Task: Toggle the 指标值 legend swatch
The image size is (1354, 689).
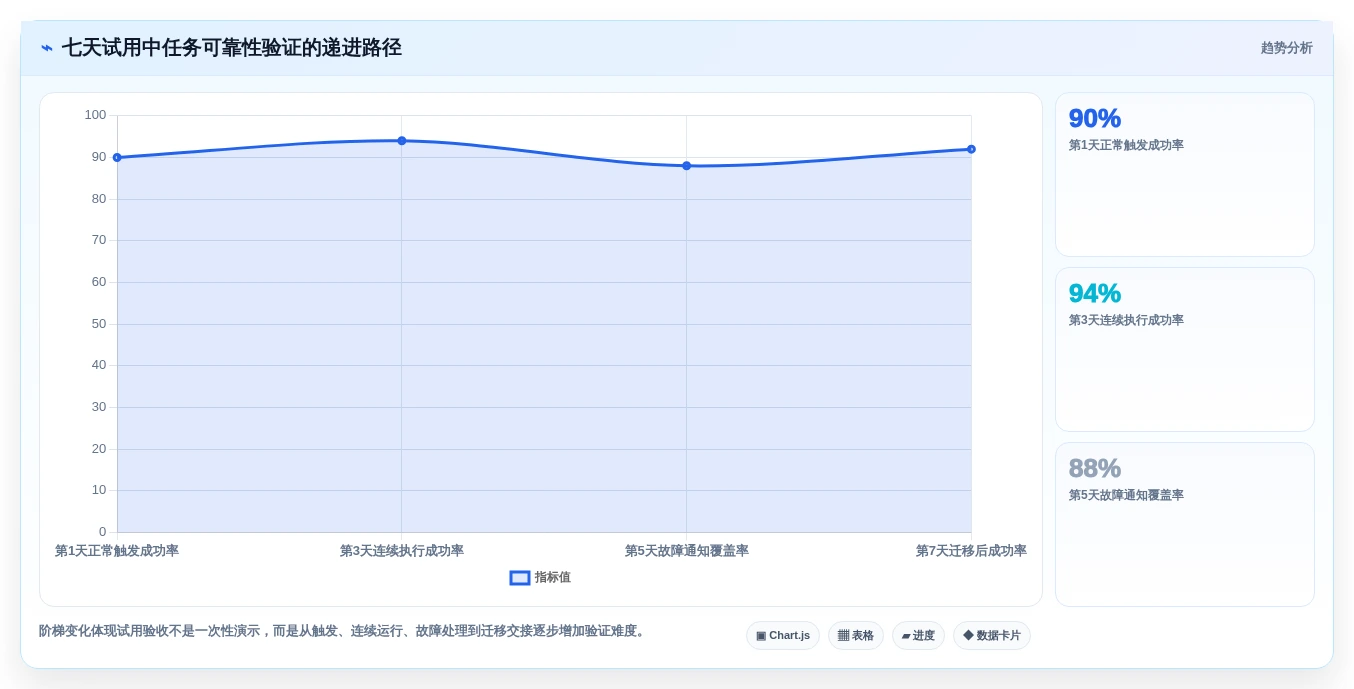Action: [x=520, y=578]
